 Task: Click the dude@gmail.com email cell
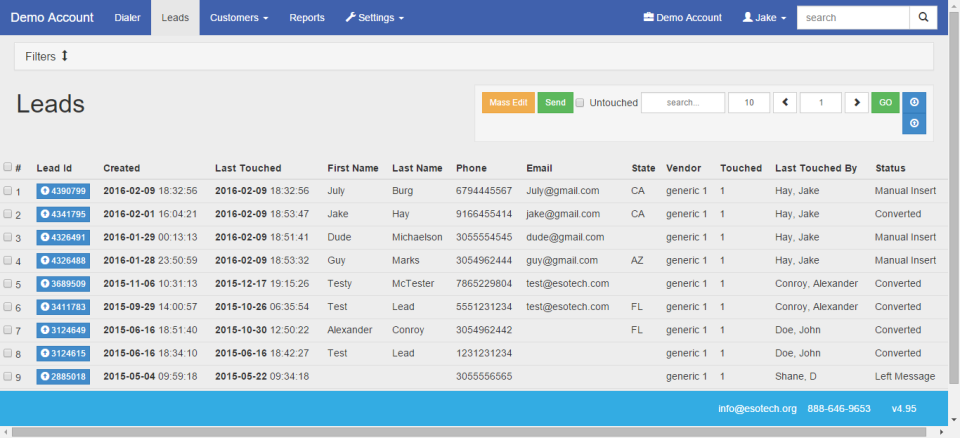point(565,237)
